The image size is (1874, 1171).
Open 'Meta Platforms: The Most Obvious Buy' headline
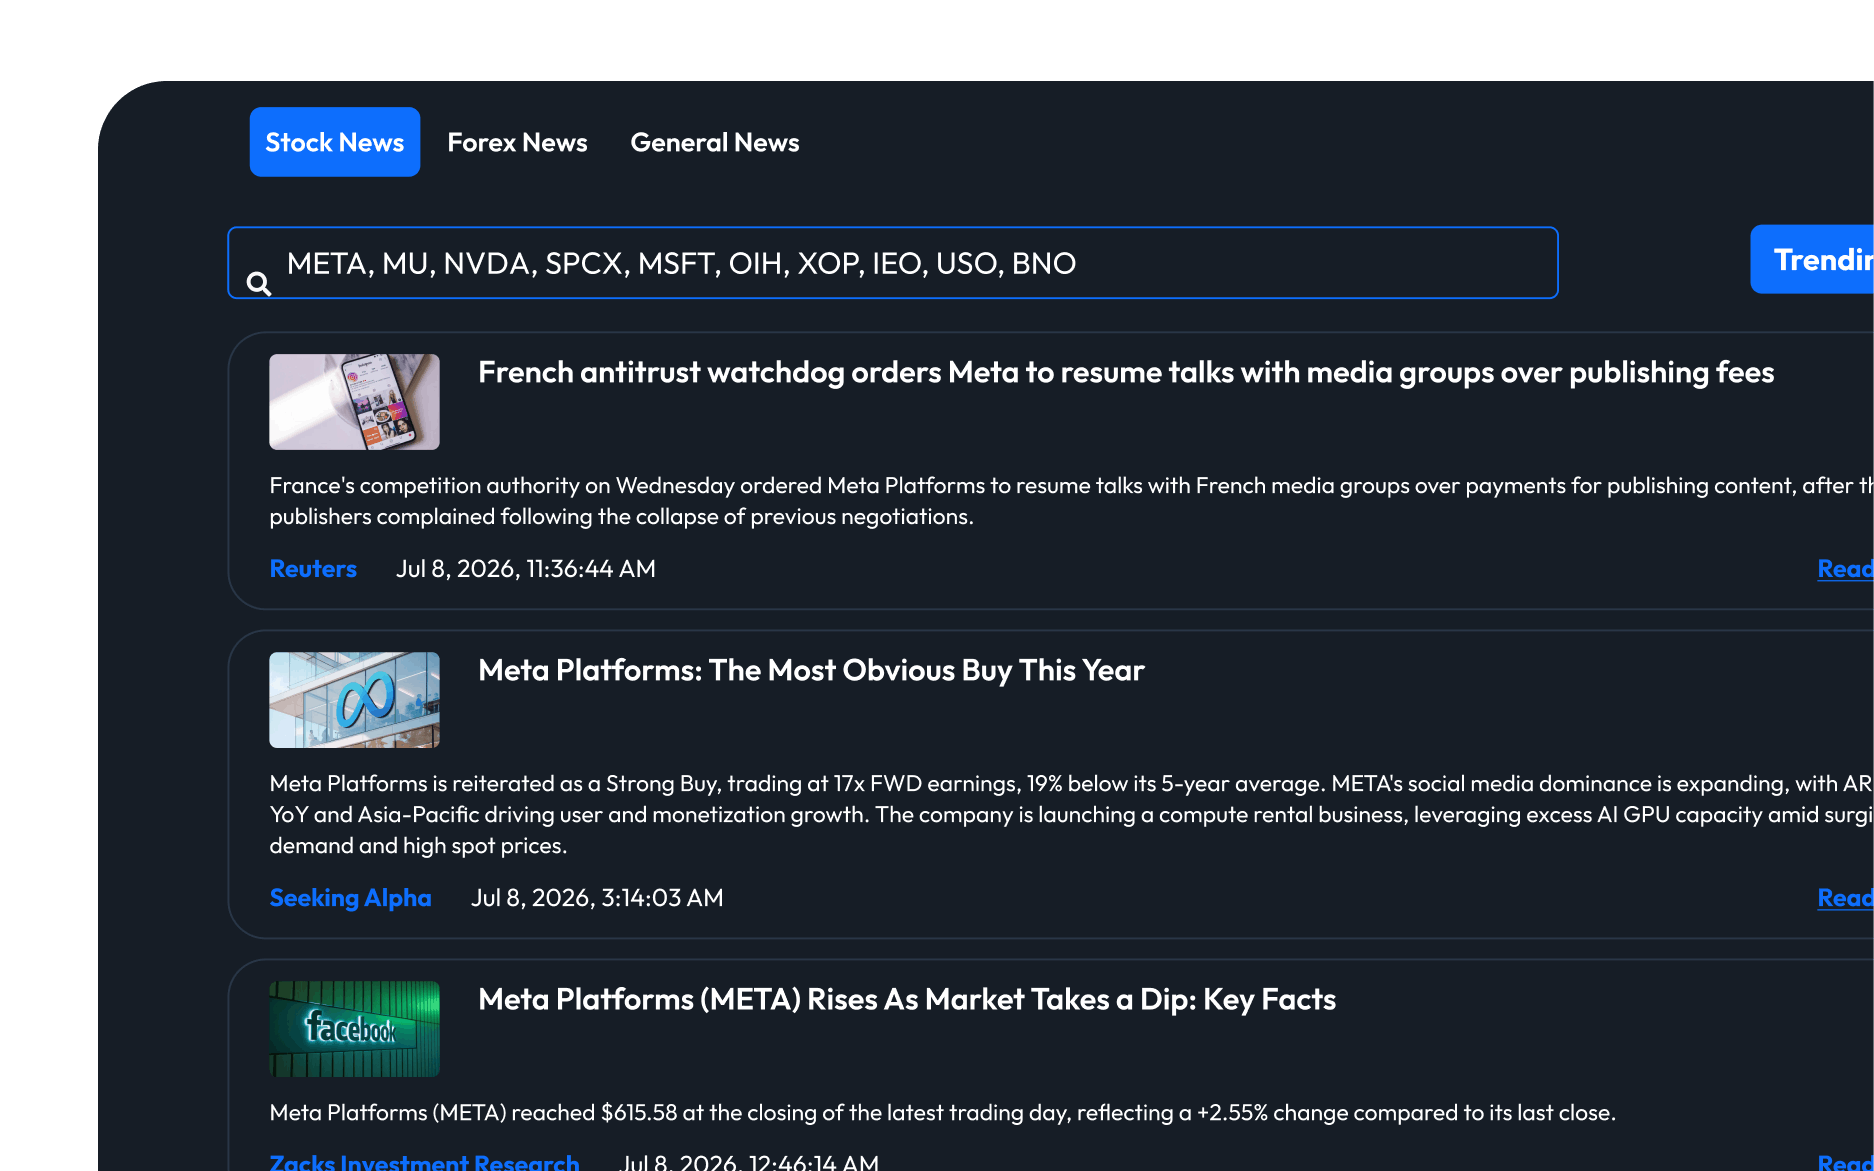(x=811, y=671)
